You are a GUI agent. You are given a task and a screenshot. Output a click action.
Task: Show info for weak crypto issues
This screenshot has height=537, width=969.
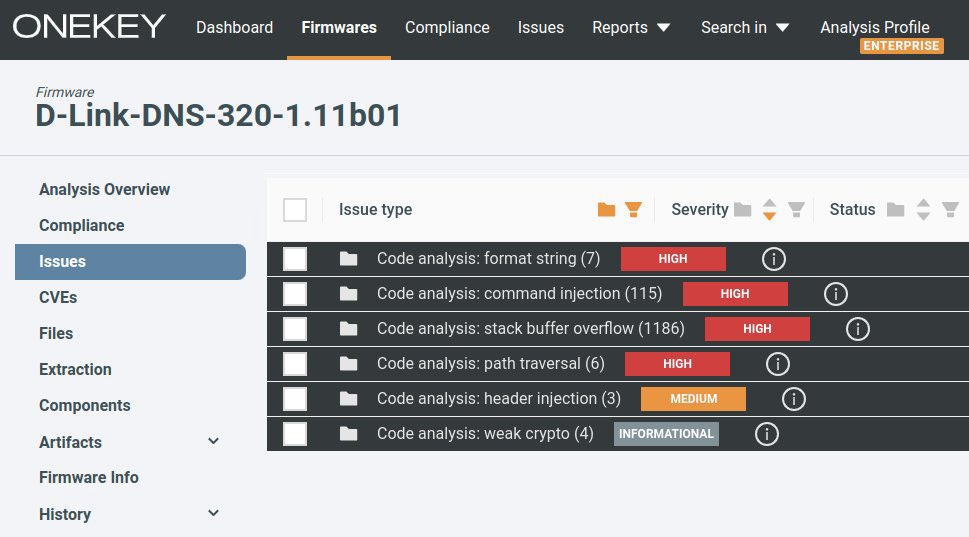(x=766, y=434)
